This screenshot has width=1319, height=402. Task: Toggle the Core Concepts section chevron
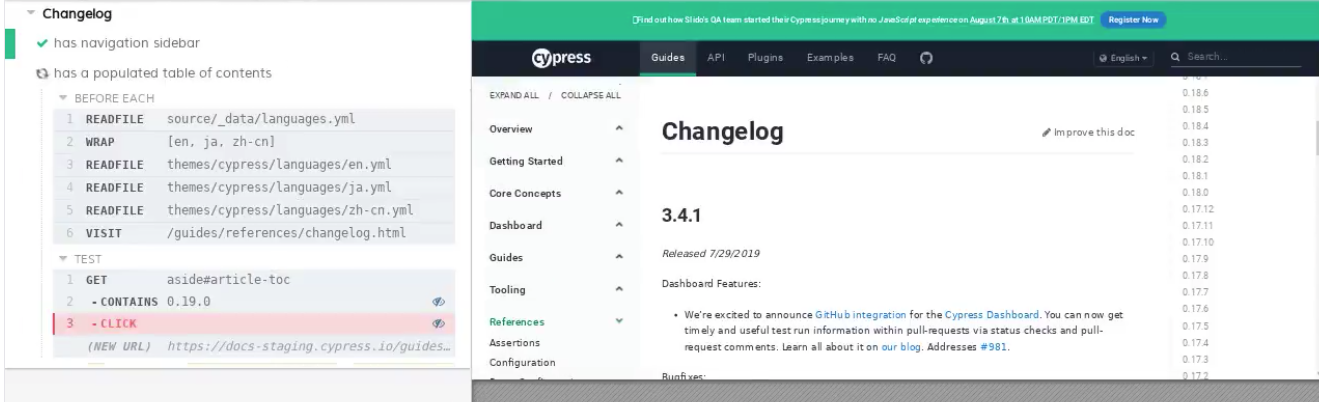[x=619, y=193]
